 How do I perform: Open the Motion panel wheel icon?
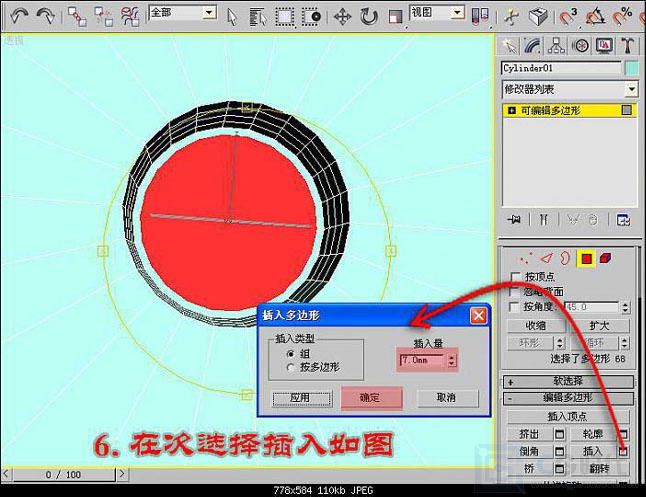tap(582, 45)
